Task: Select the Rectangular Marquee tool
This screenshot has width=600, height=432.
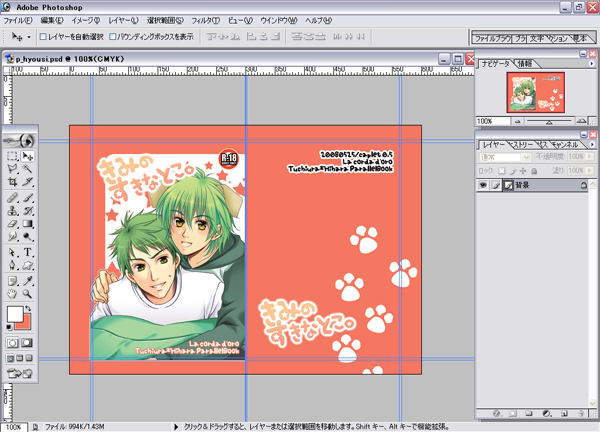Action: (13, 156)
